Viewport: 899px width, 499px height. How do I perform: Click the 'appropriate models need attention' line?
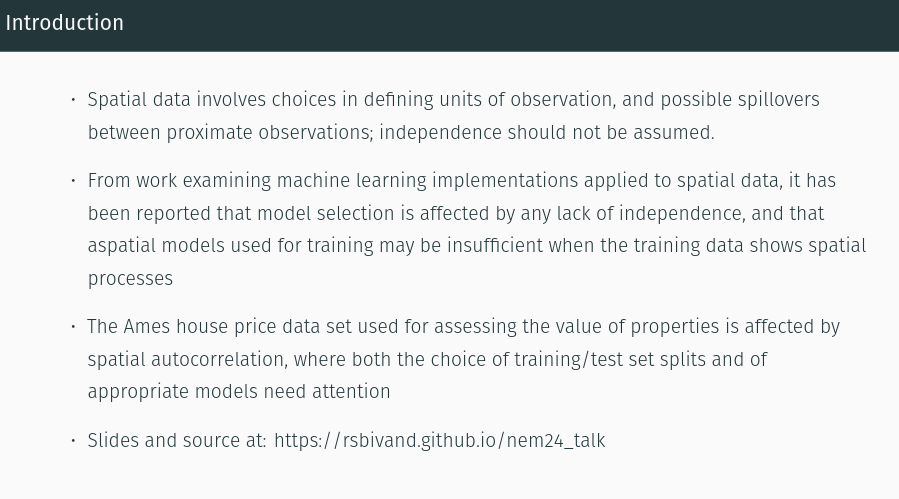coord(239,392)
